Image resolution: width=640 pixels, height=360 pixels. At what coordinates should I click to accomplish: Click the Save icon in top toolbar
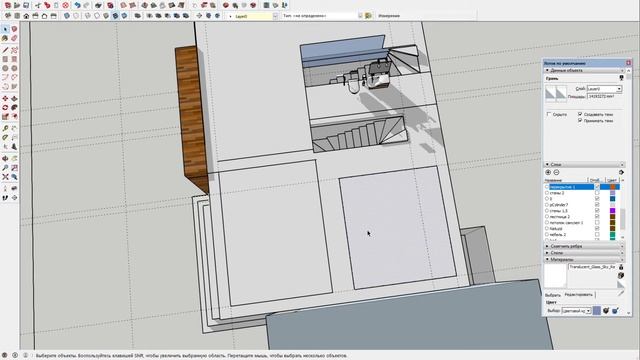(26, 5)
